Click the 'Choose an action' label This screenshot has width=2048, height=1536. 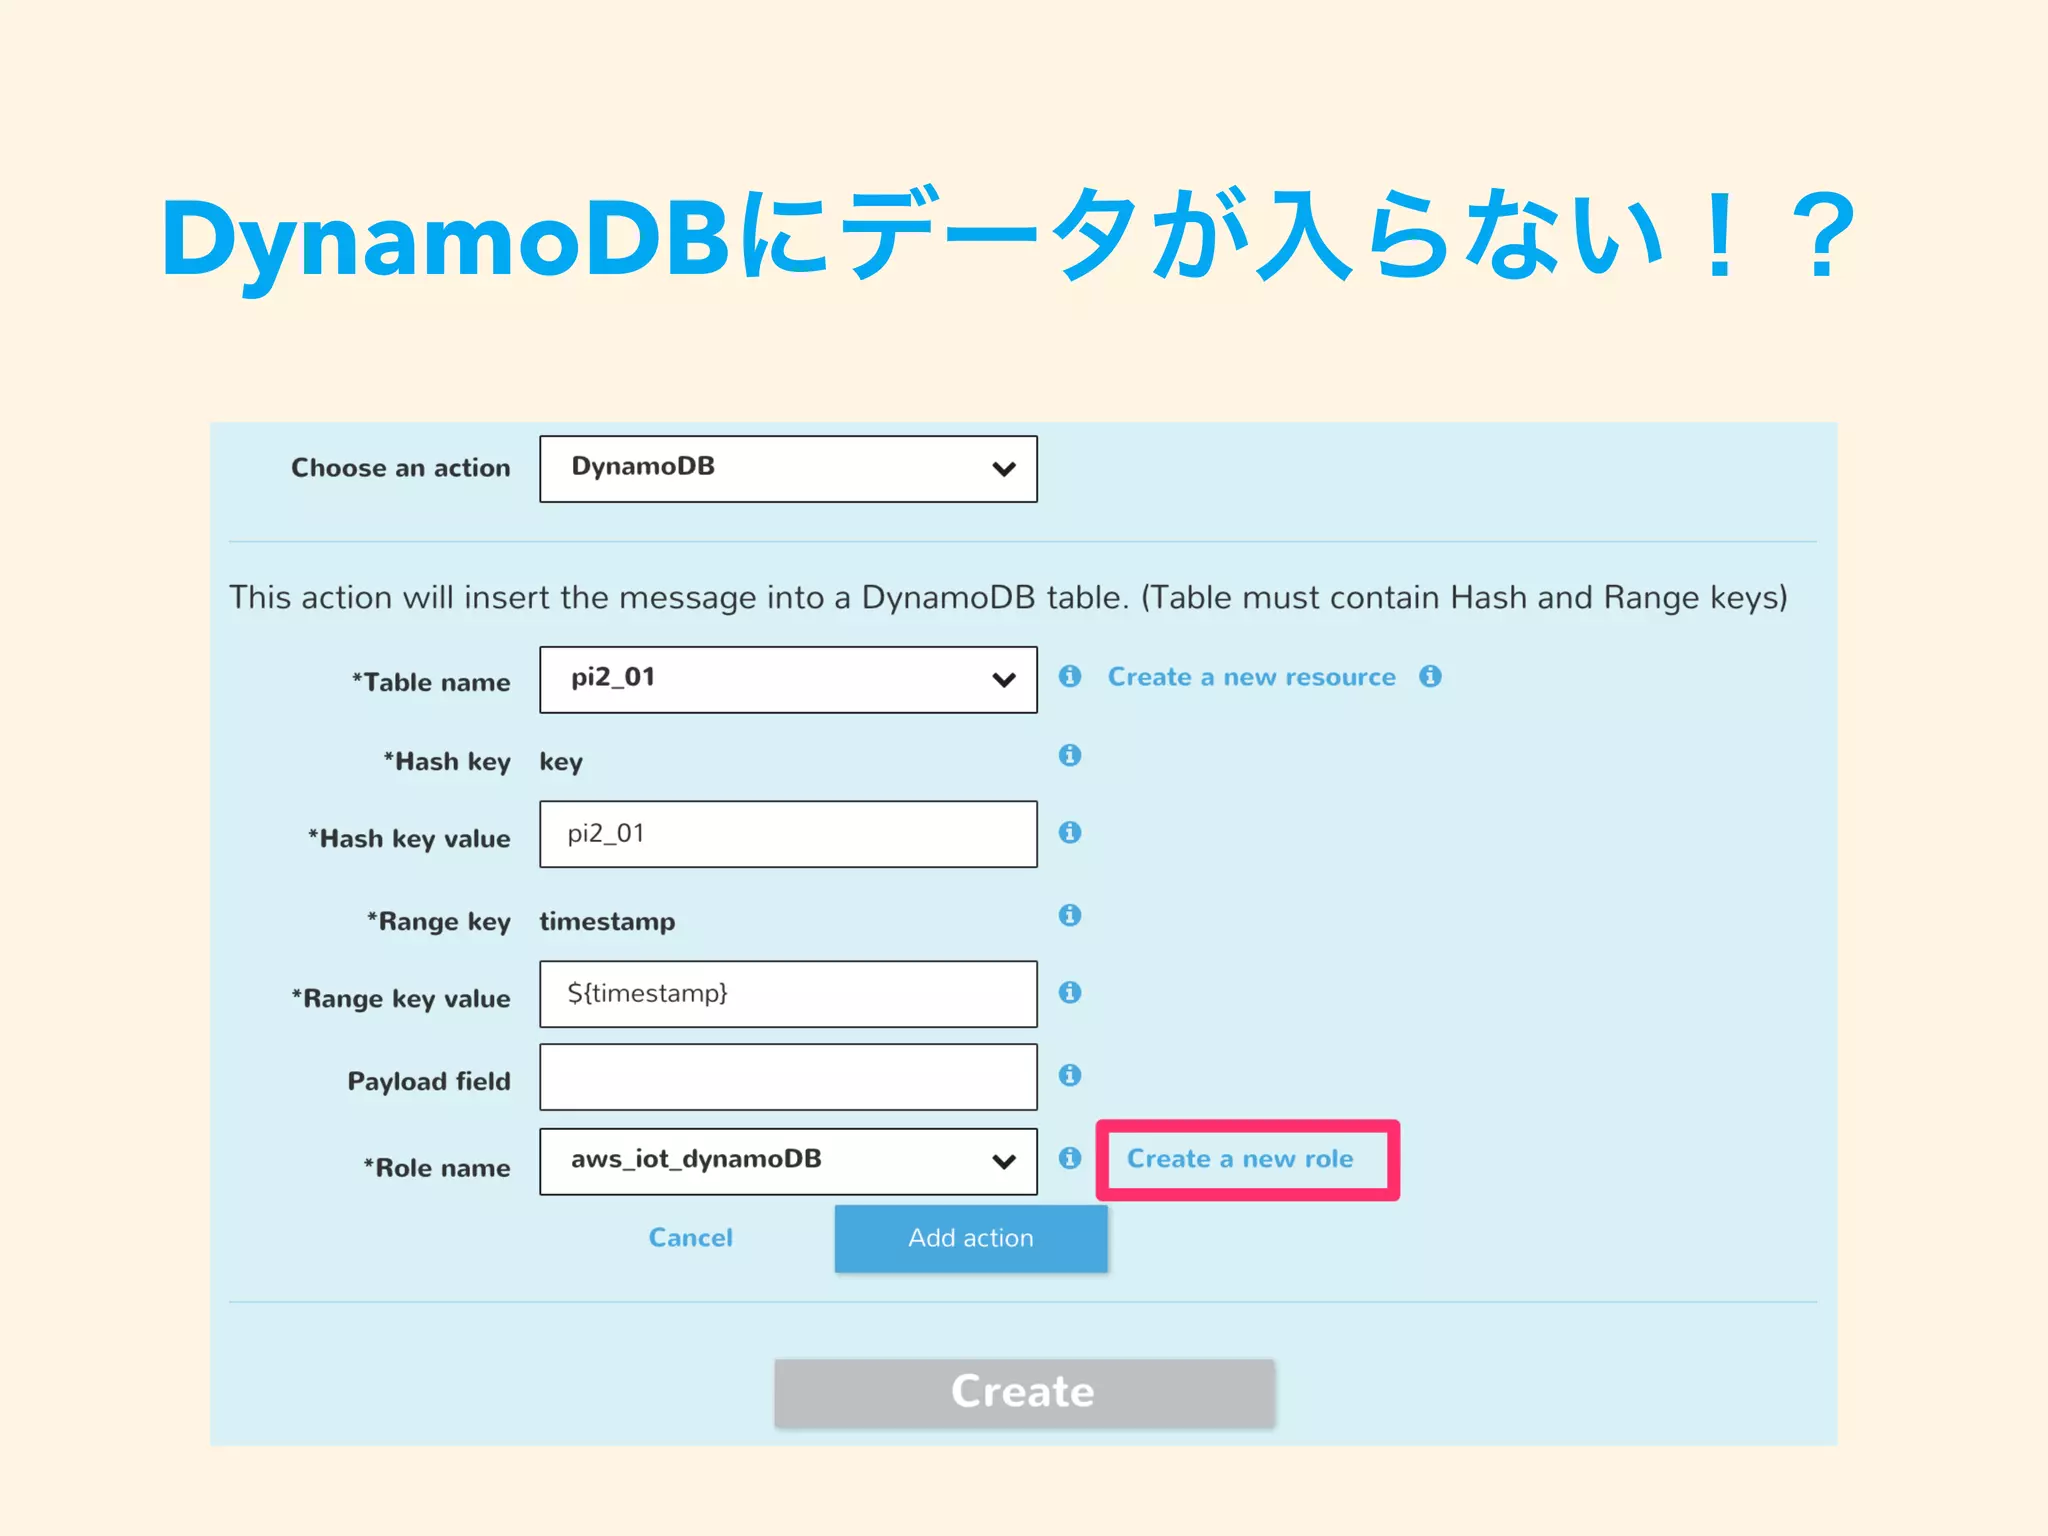(401, 468)
